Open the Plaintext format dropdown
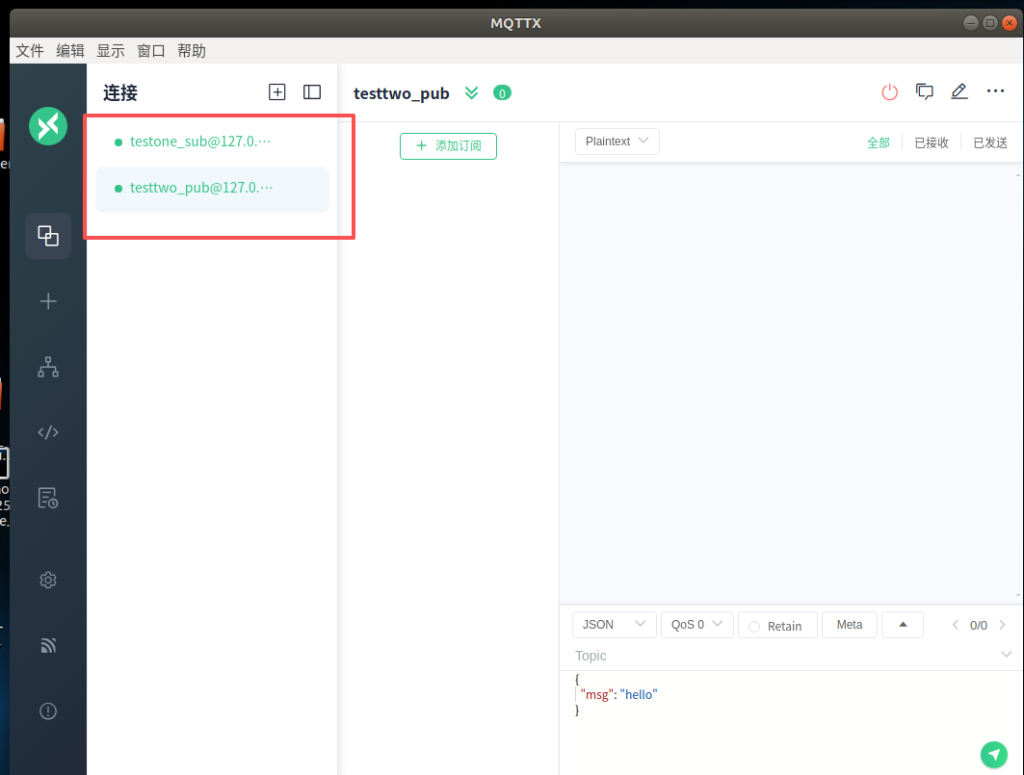 [617, 142]
